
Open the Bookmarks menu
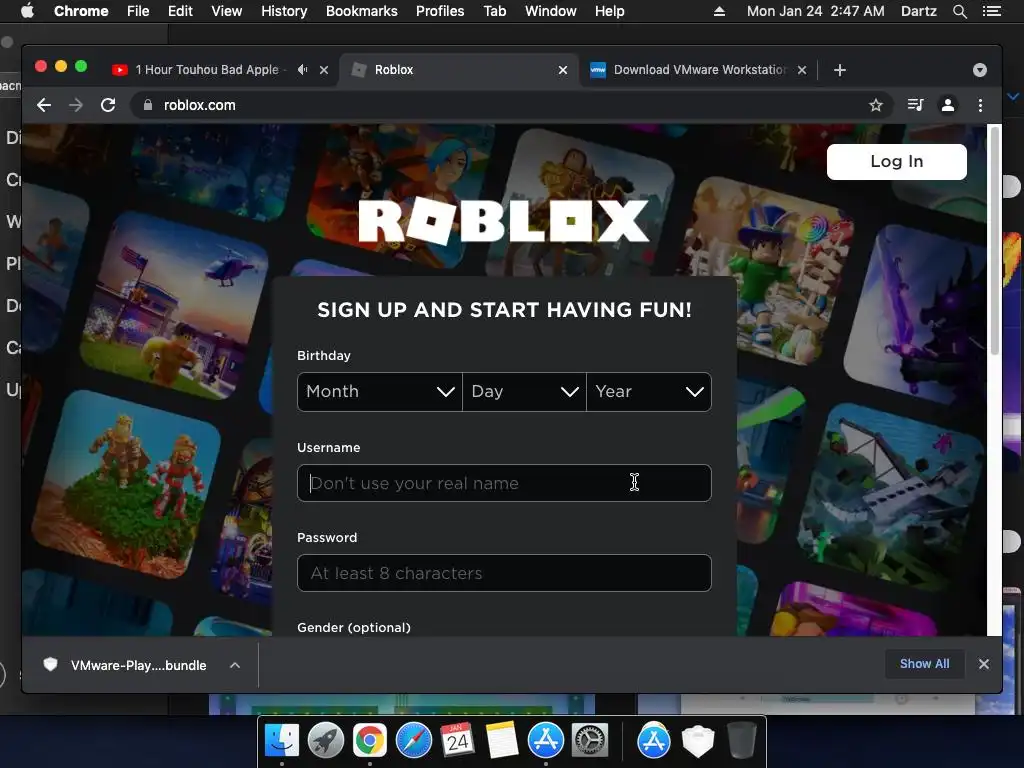point(362,11)
